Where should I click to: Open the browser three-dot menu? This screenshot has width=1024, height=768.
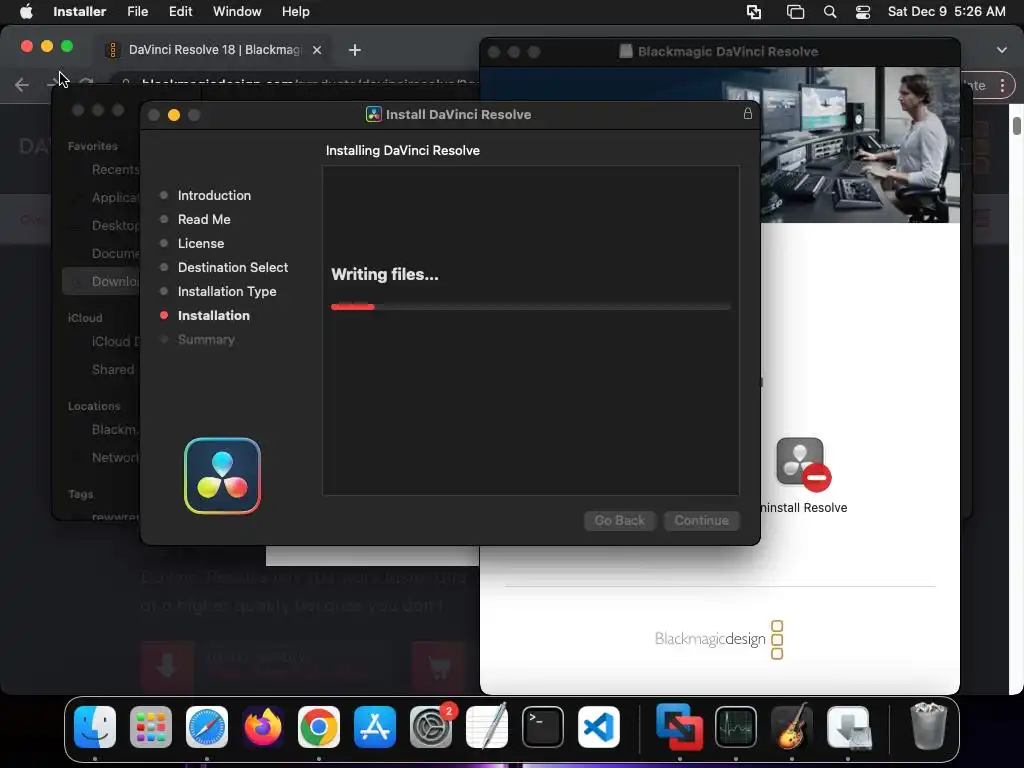pyautogui.click(x=1002, y=85)
